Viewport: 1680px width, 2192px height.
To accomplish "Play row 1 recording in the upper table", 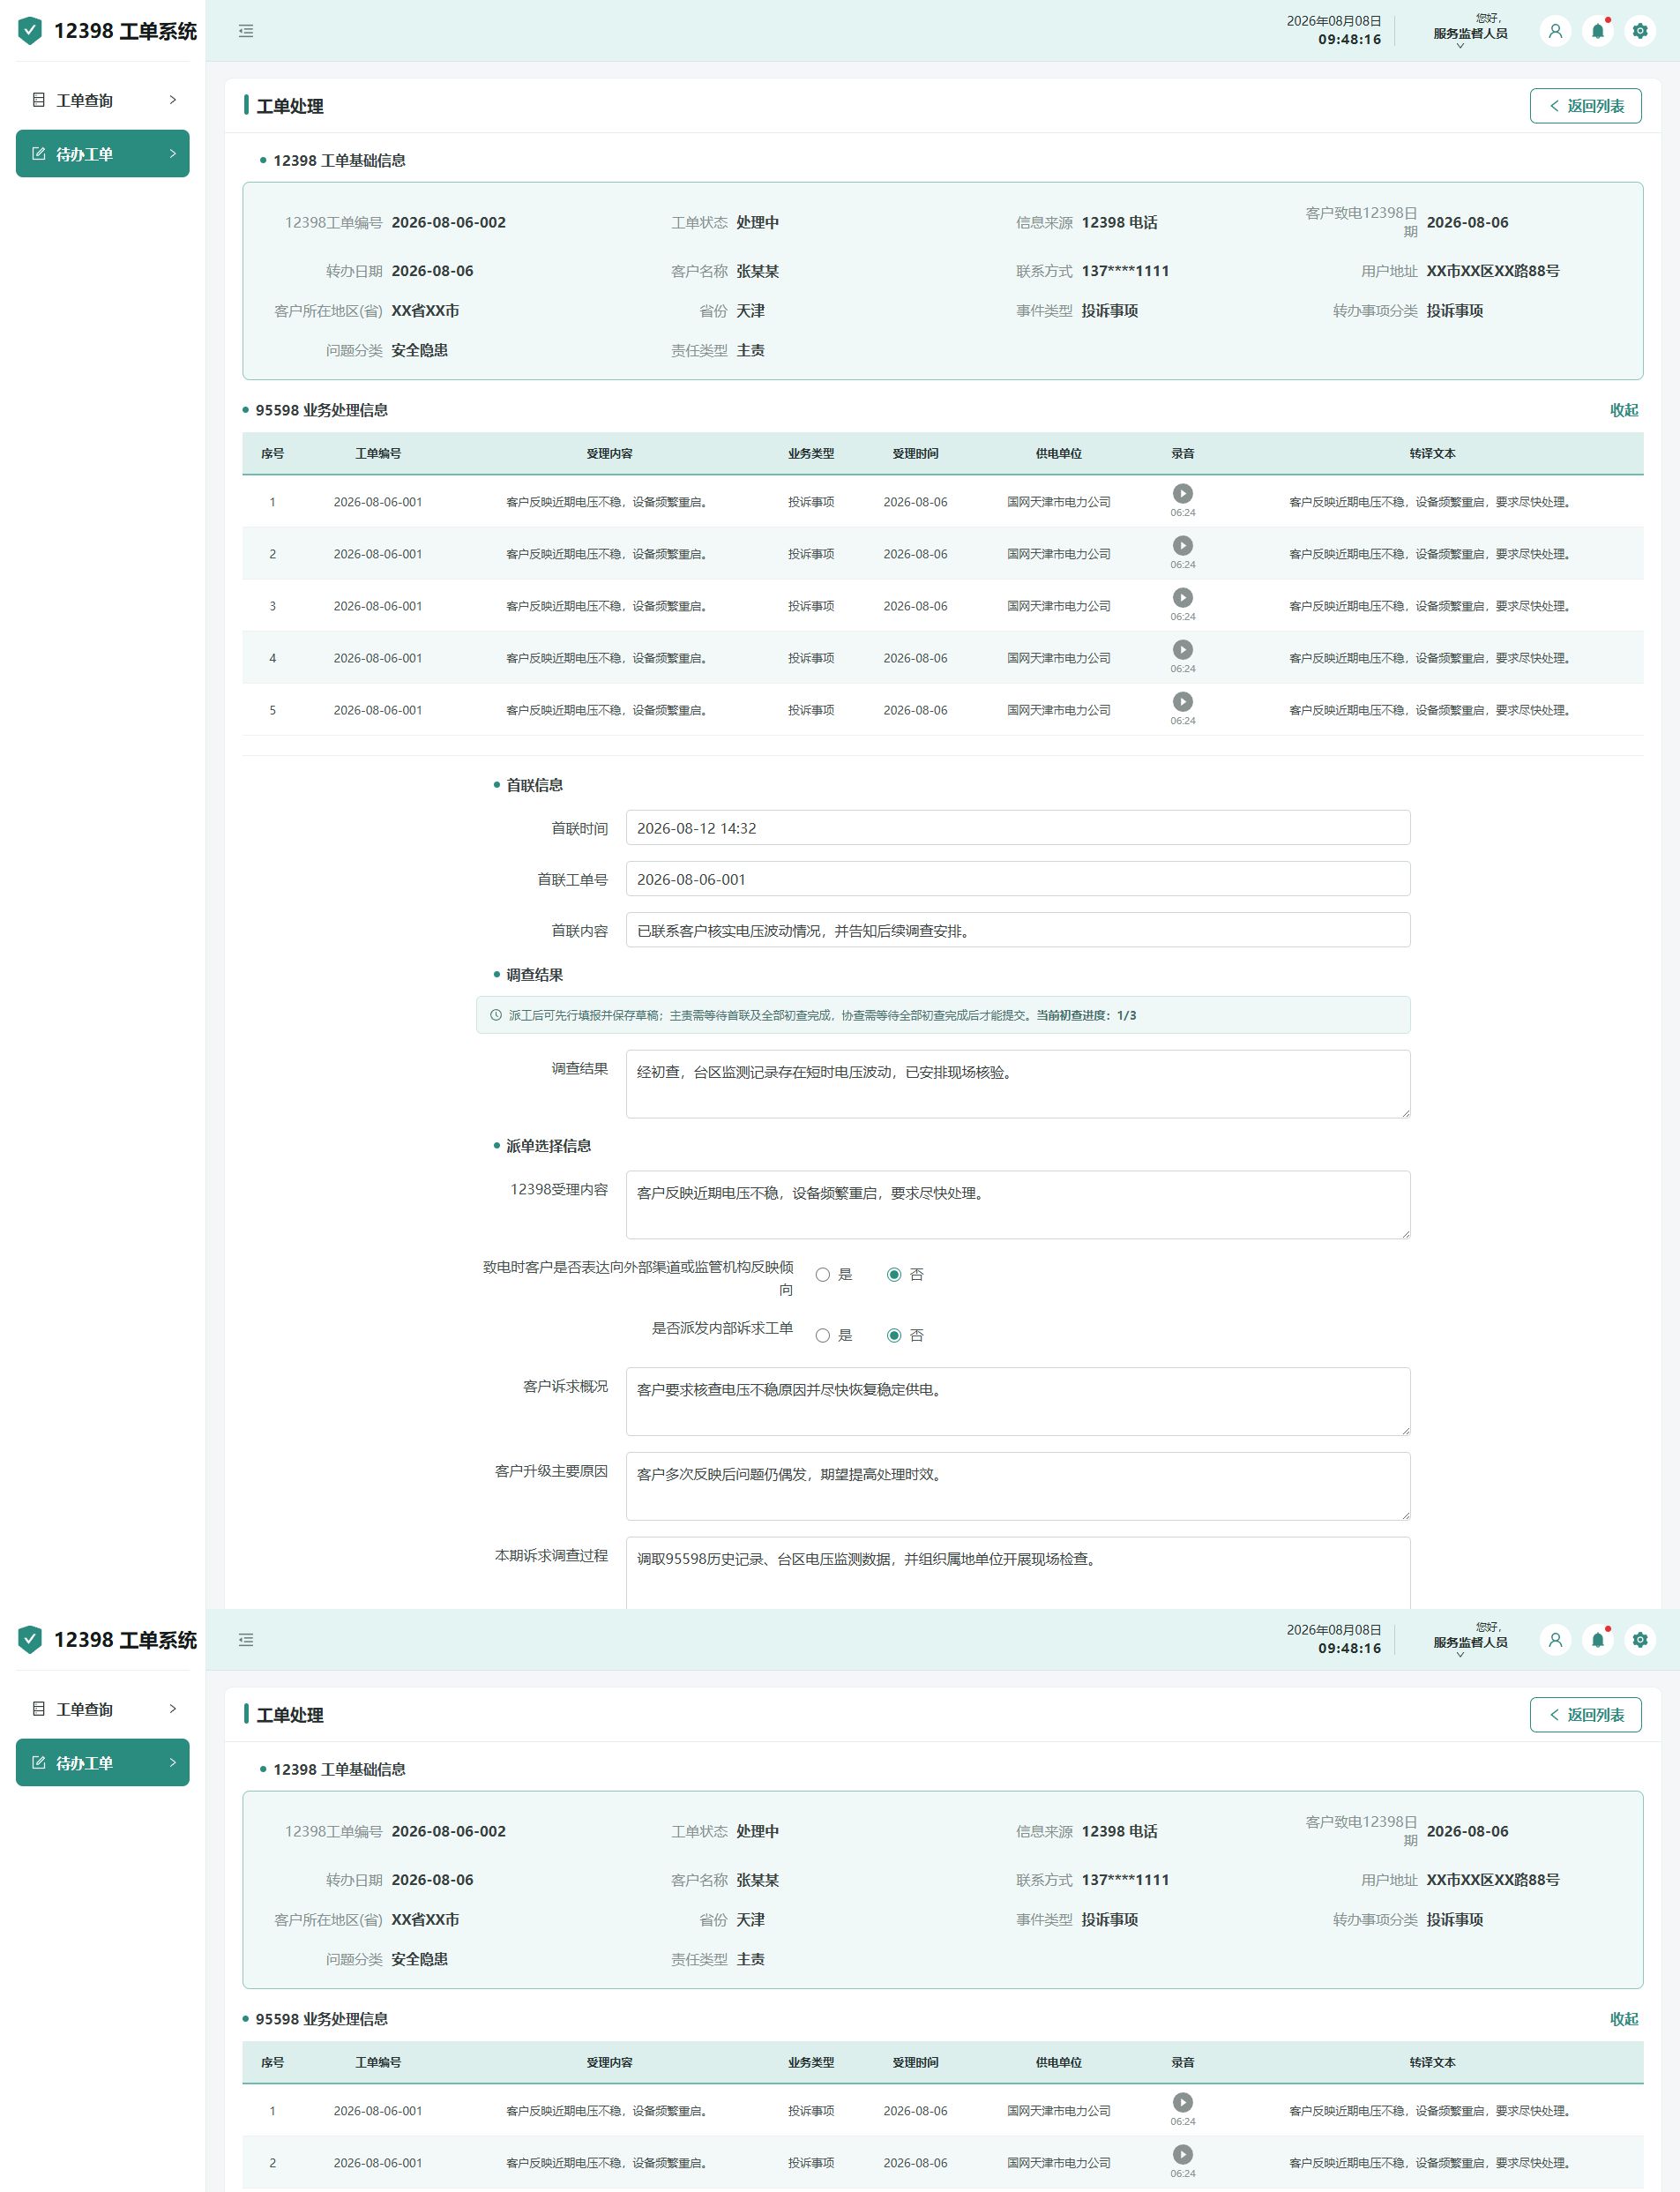I will [1182, 493].
